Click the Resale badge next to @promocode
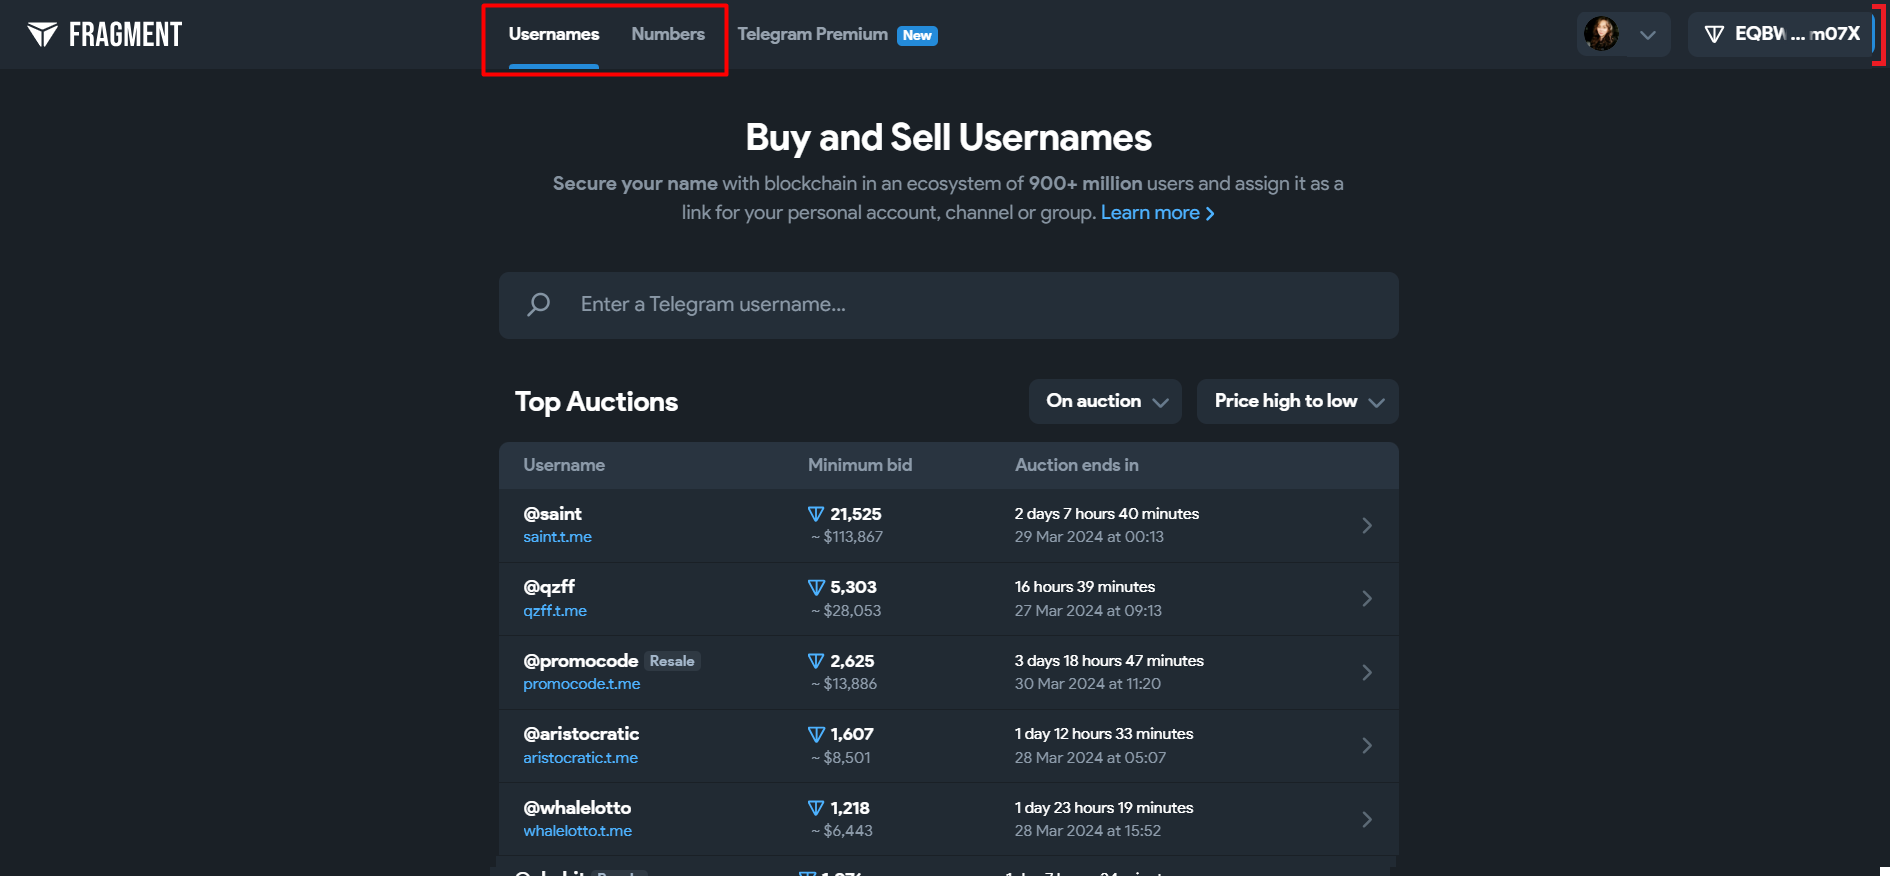The image size is (1890, 896). 672,661
